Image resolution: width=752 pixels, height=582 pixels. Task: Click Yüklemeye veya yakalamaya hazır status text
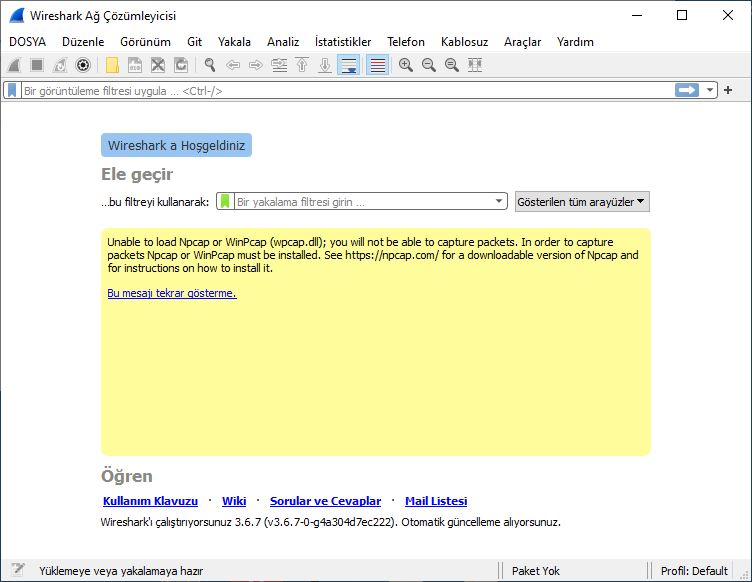tap(121, 571)
